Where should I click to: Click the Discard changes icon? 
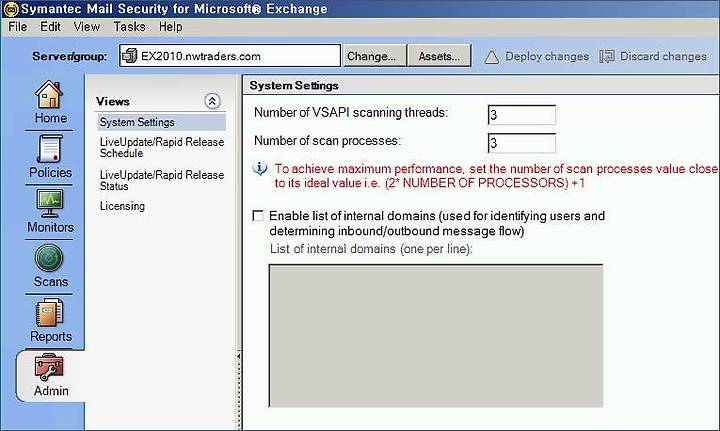pyautogui.click(x=607, y=56)
